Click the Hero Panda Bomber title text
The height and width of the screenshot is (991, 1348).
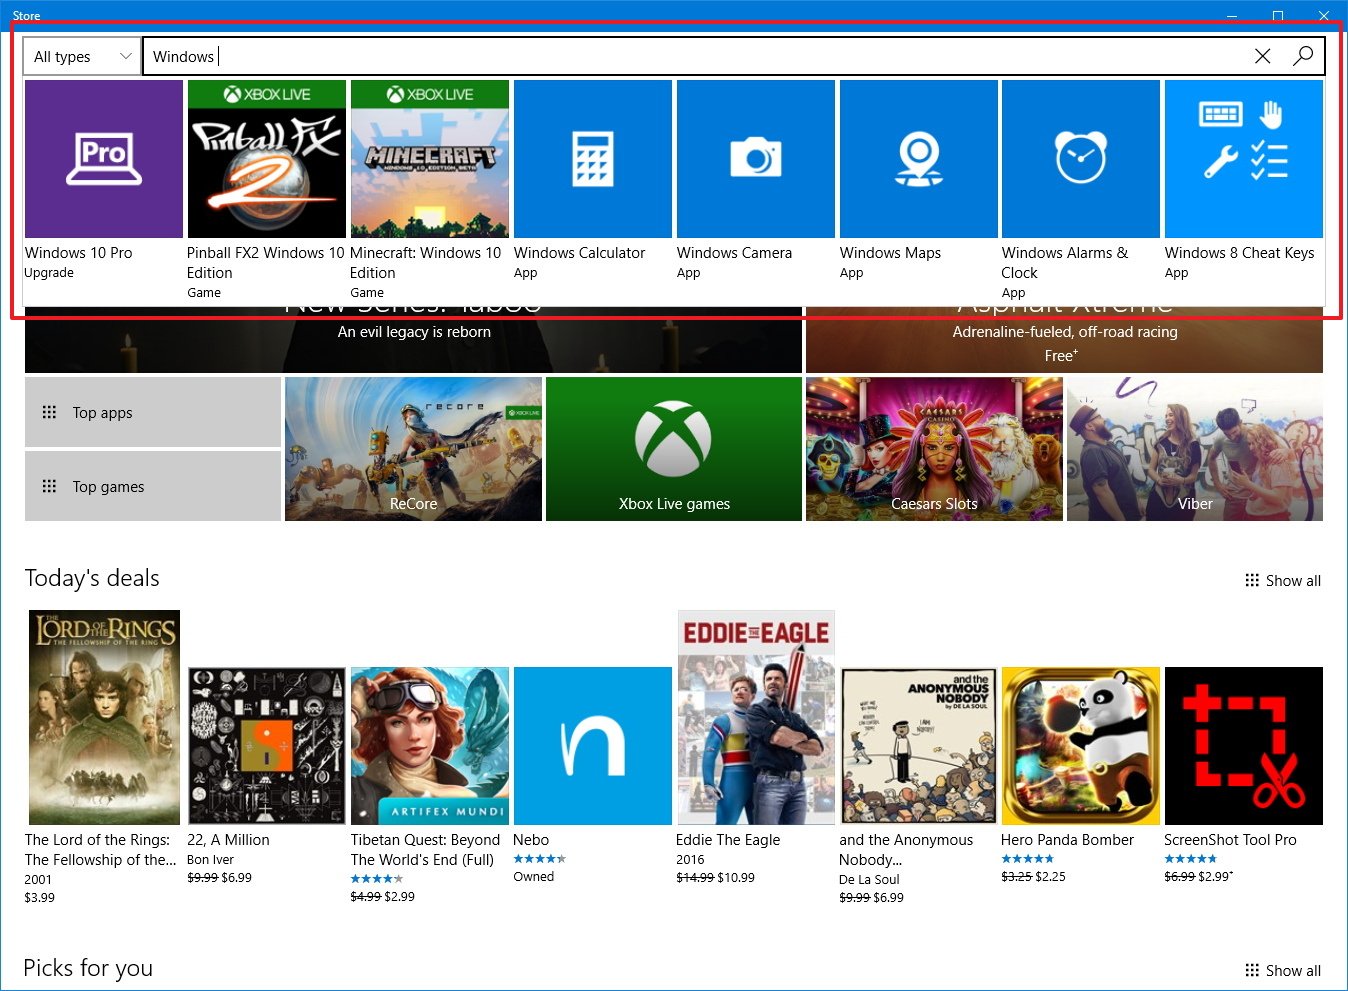[1067, 840]
